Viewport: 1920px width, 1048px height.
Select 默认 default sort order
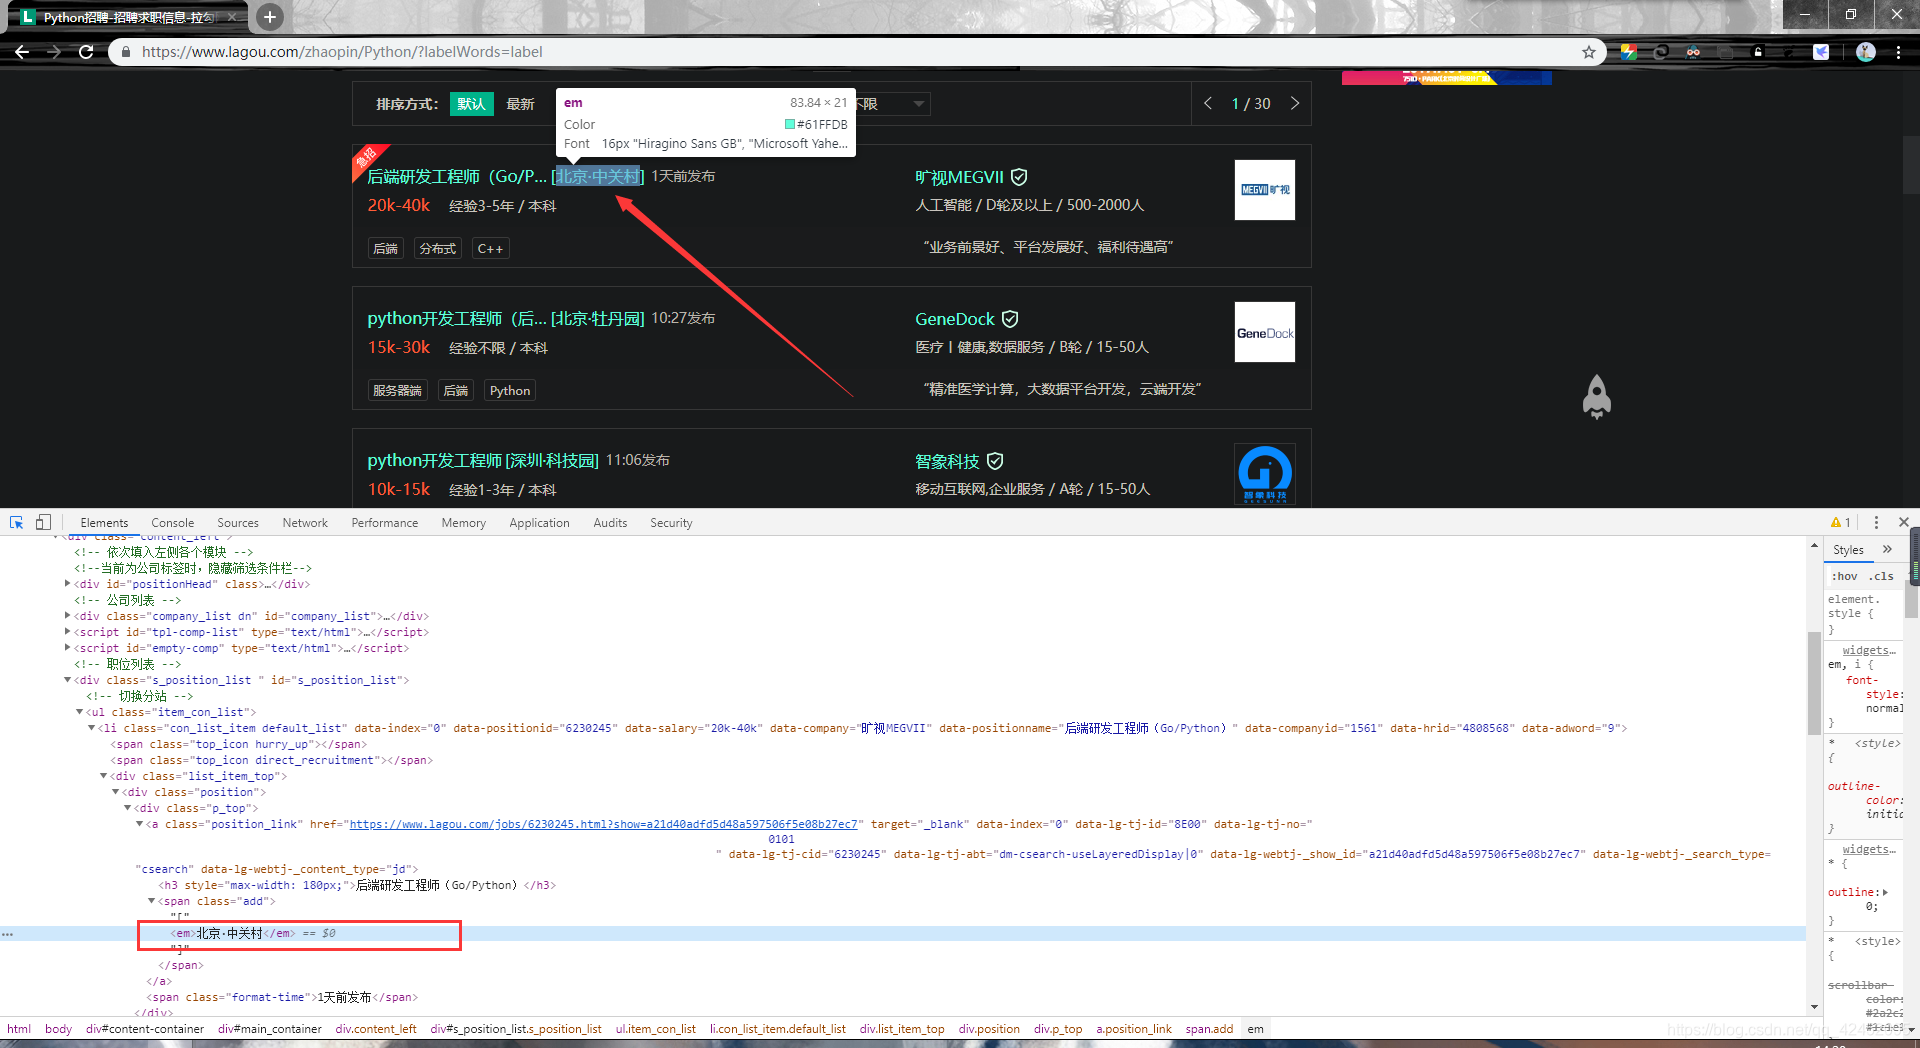pyautogui.click(x=471, y=104)
